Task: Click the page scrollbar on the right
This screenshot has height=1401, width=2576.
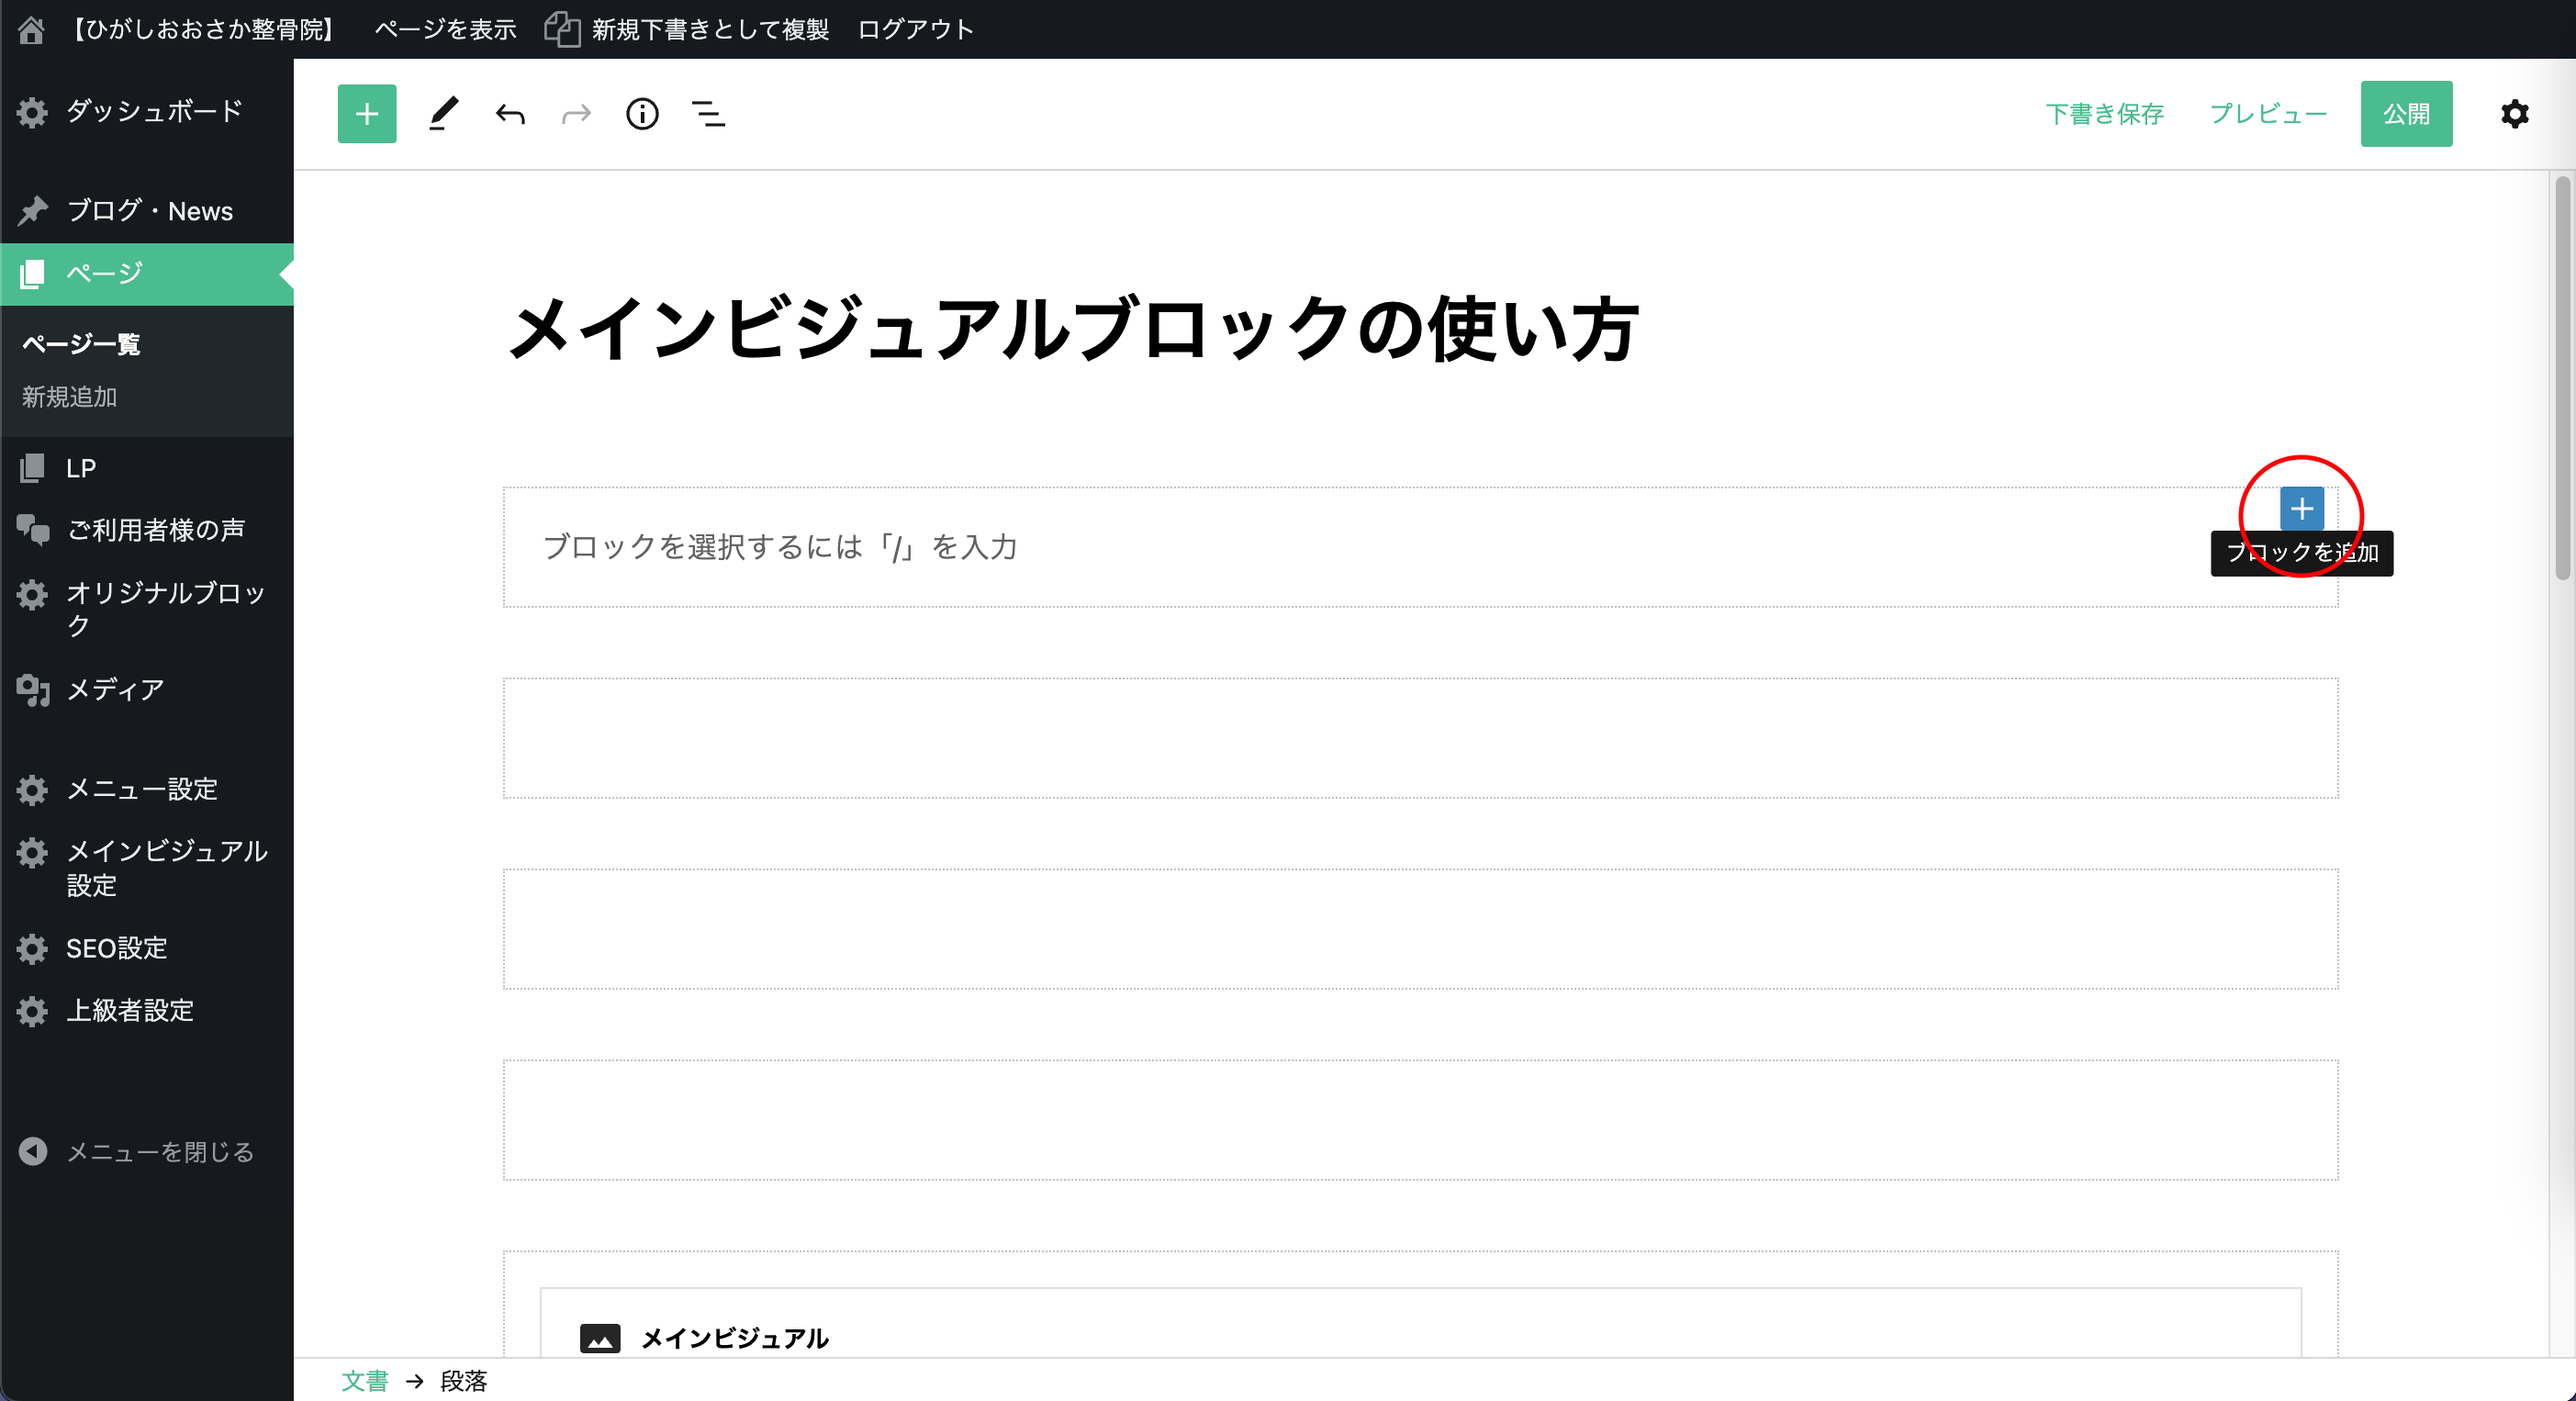Action: pyautogui.click(x=2562, y=380)
